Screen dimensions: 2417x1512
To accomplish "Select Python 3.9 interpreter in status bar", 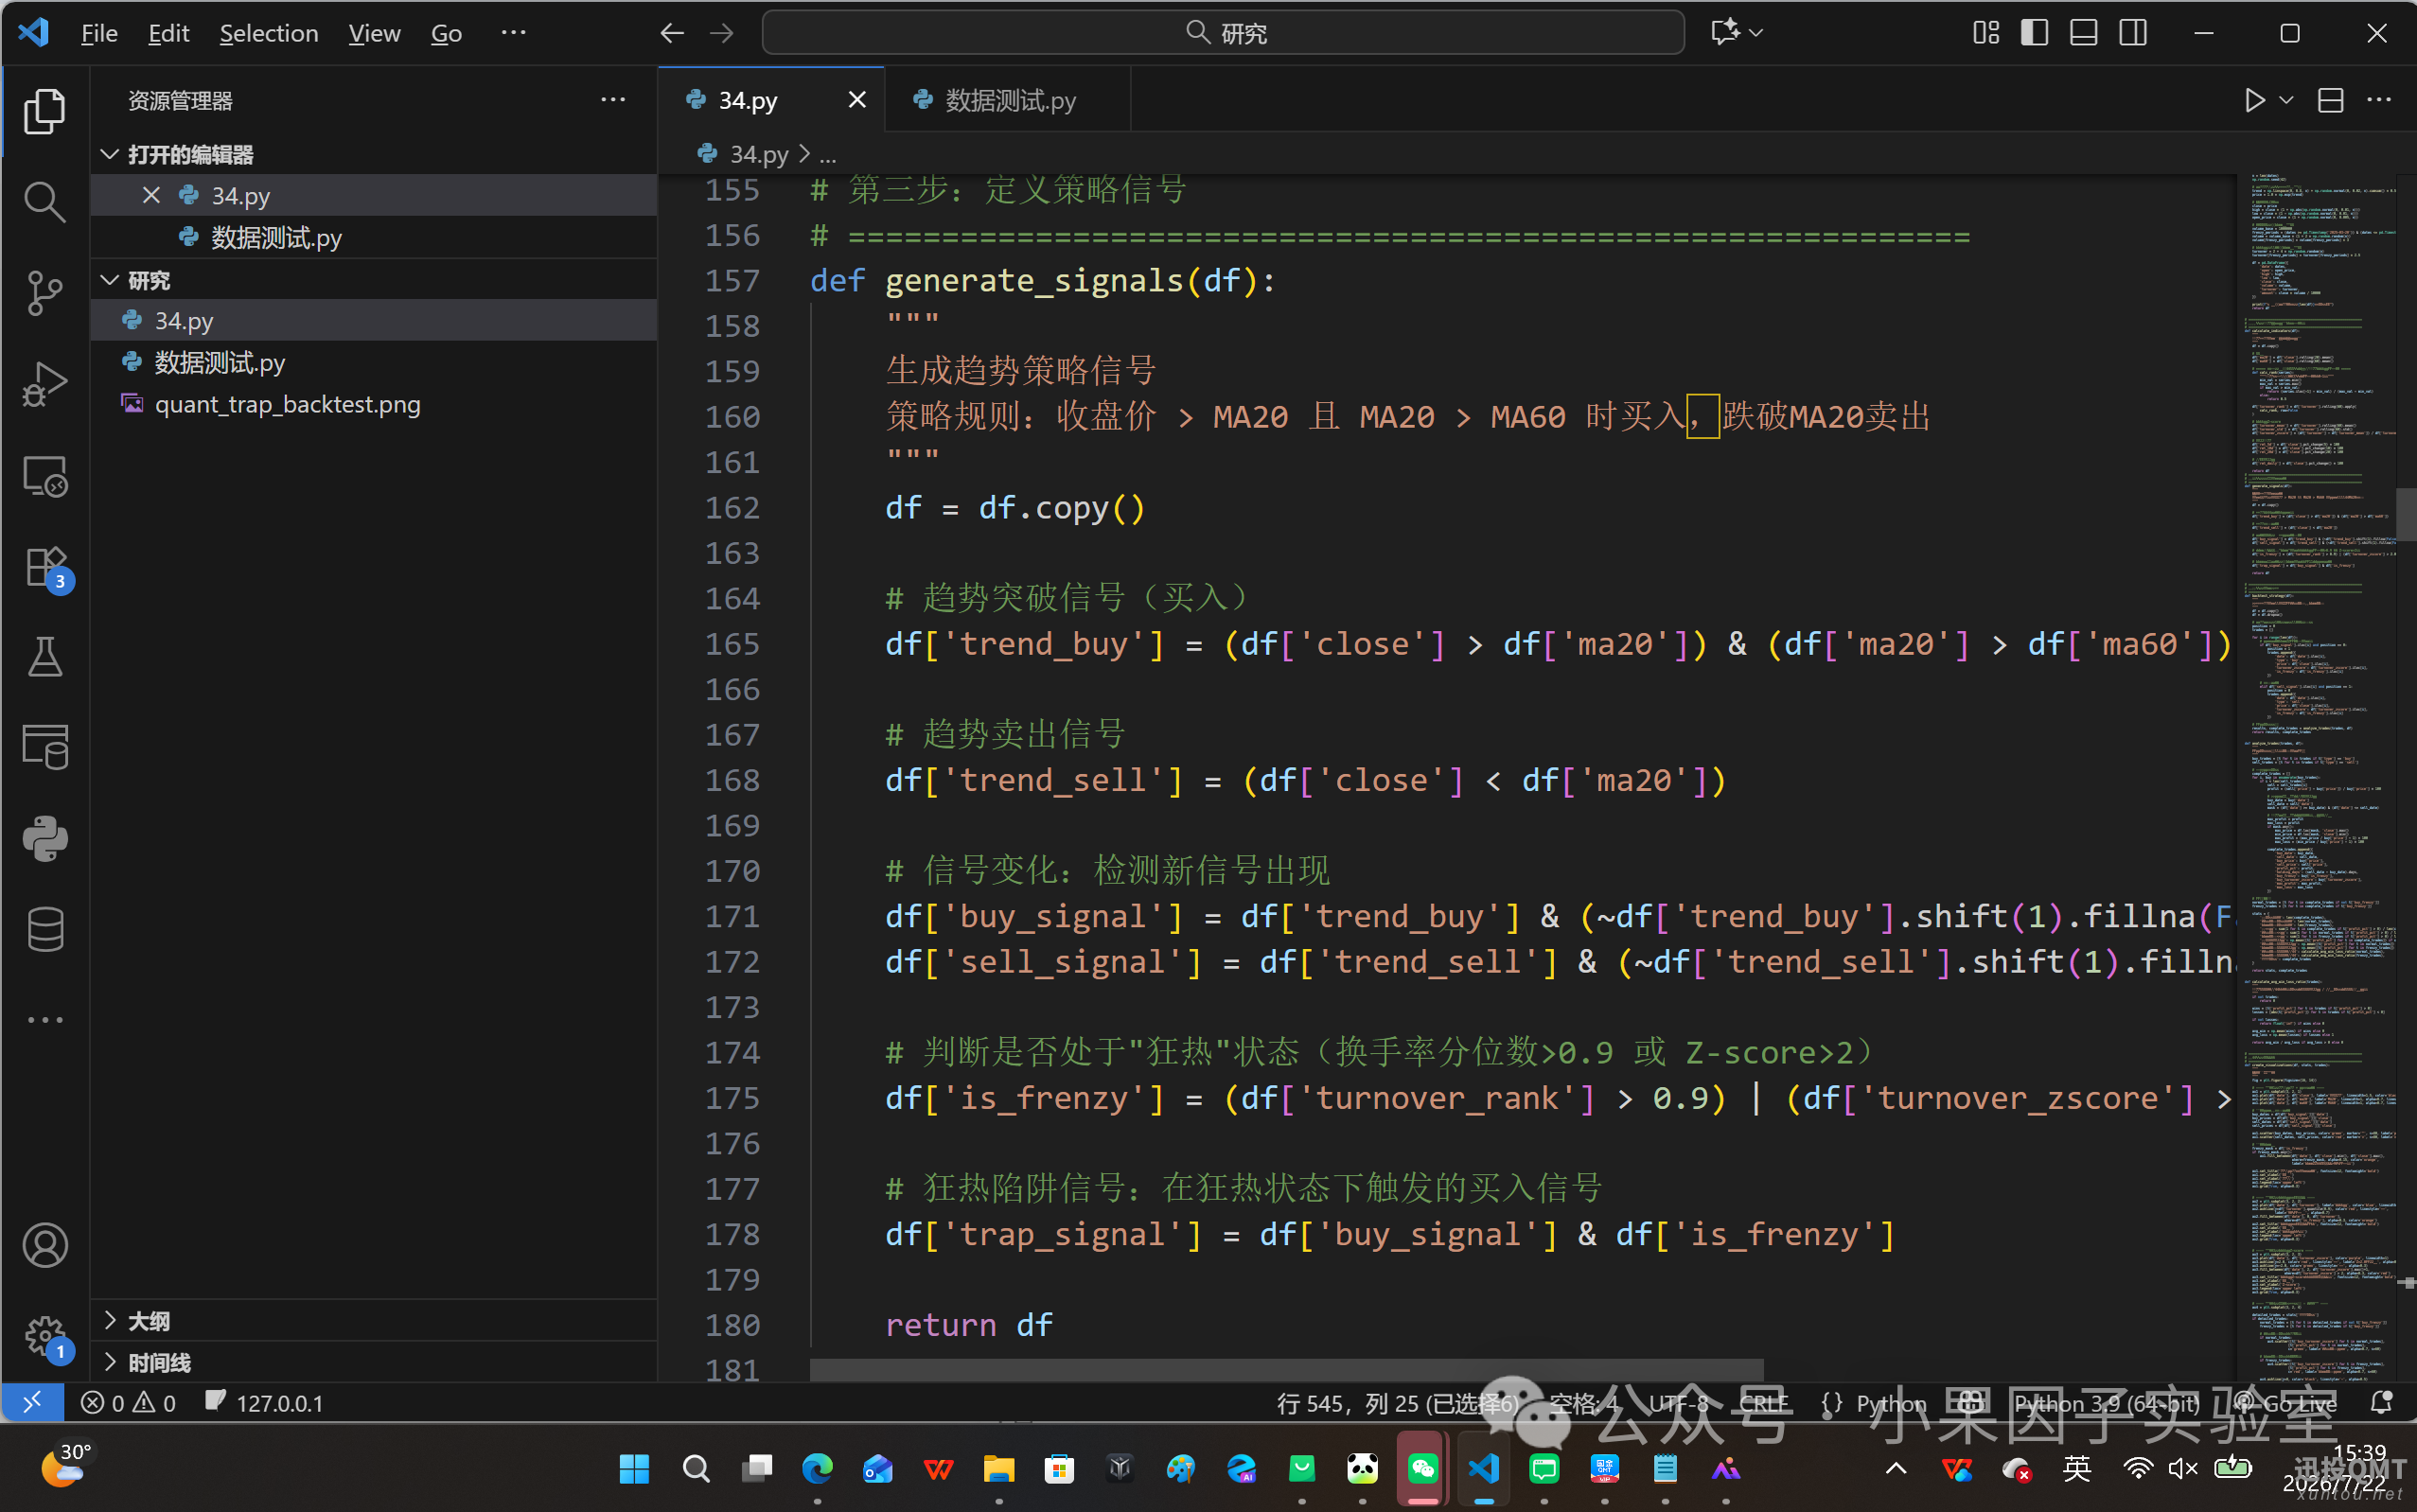I will click(2106, 1403).
